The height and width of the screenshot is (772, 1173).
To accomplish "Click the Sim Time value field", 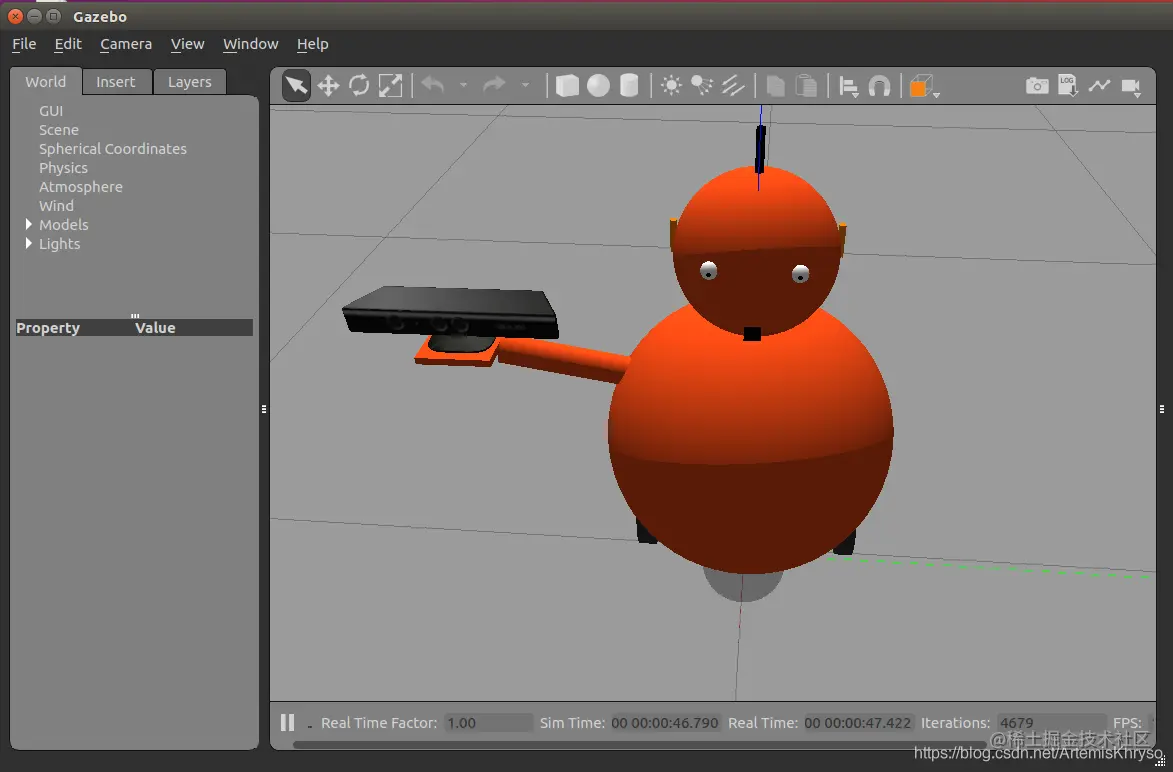I will (666, 723).
